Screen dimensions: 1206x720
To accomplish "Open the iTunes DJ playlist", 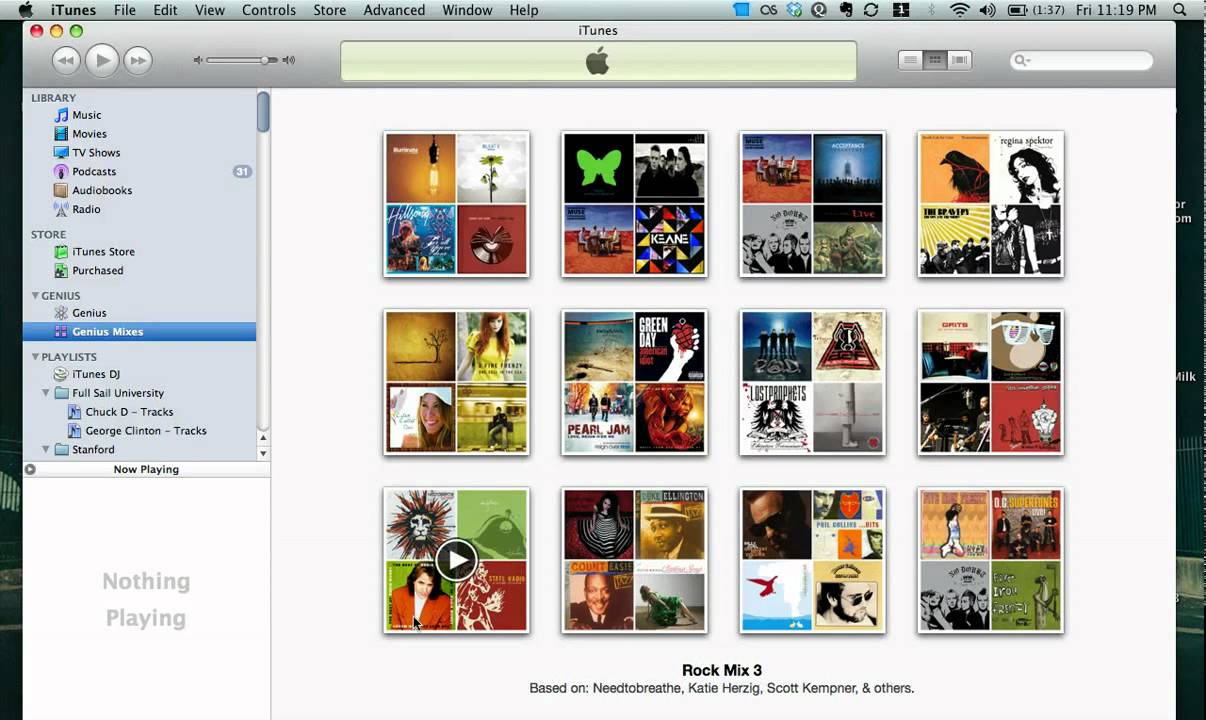I will pyautogui.click(x=96, y=374).
